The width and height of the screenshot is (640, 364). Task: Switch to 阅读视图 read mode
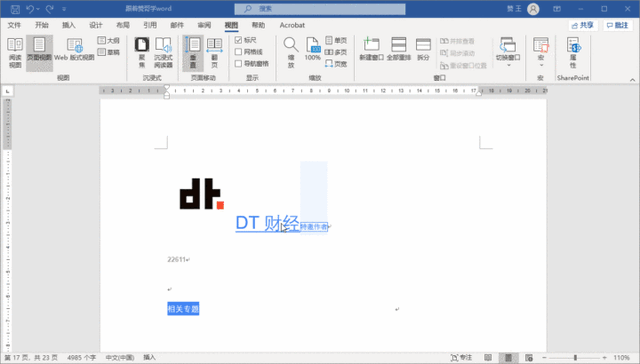(15, 53)
